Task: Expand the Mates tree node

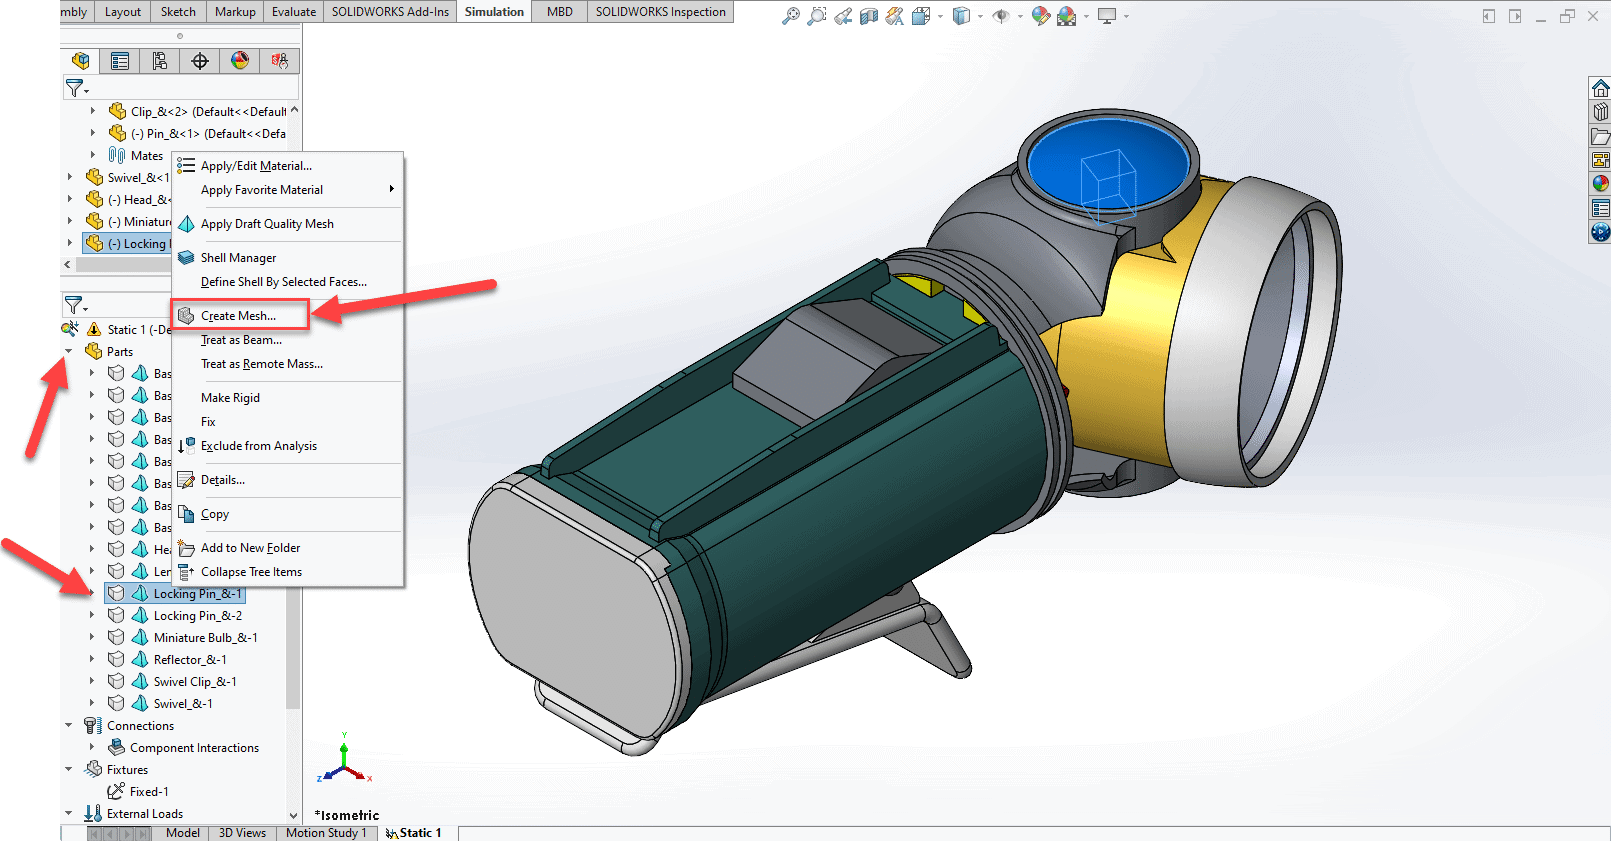Action: [x=93, y=155]
